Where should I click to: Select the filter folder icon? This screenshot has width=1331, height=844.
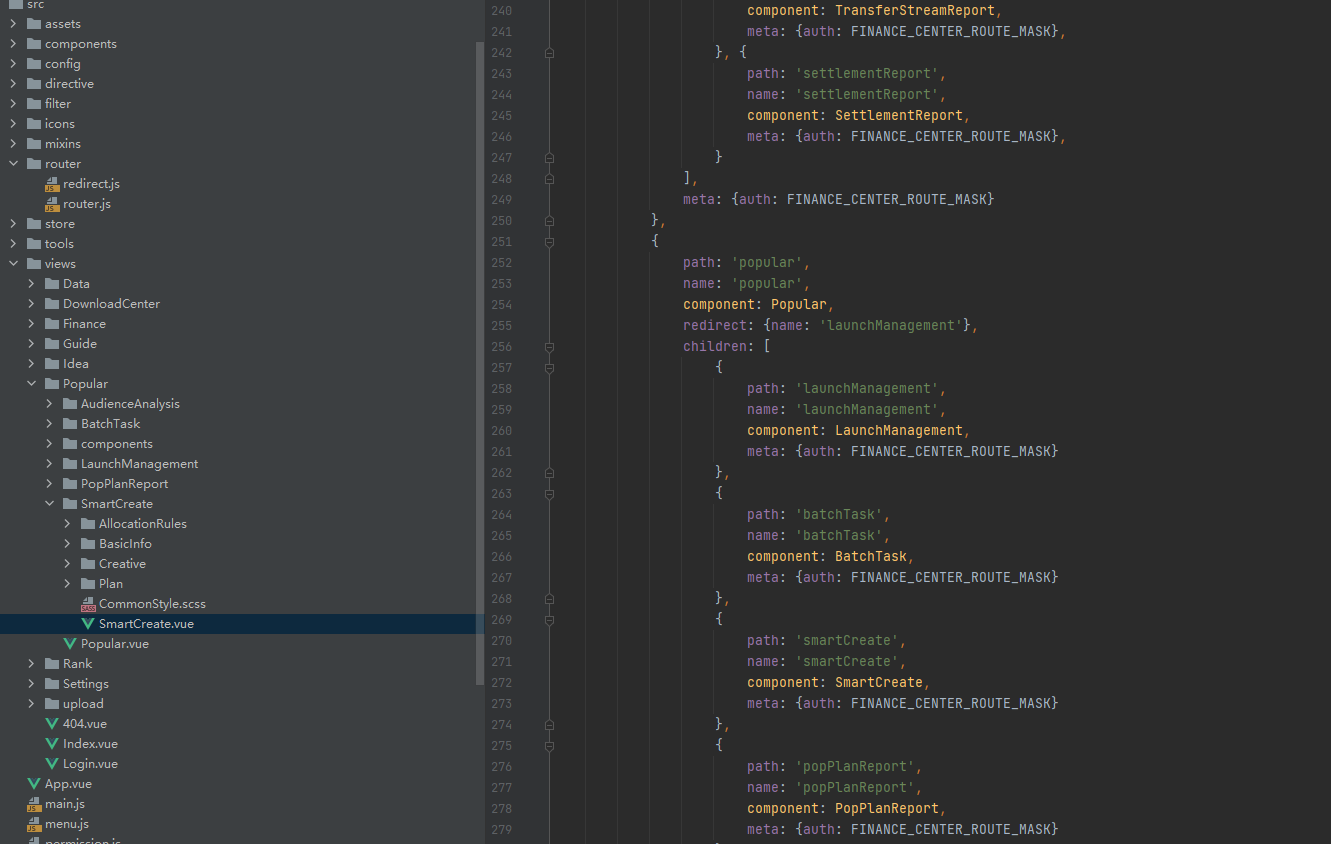tap(34, 104)
